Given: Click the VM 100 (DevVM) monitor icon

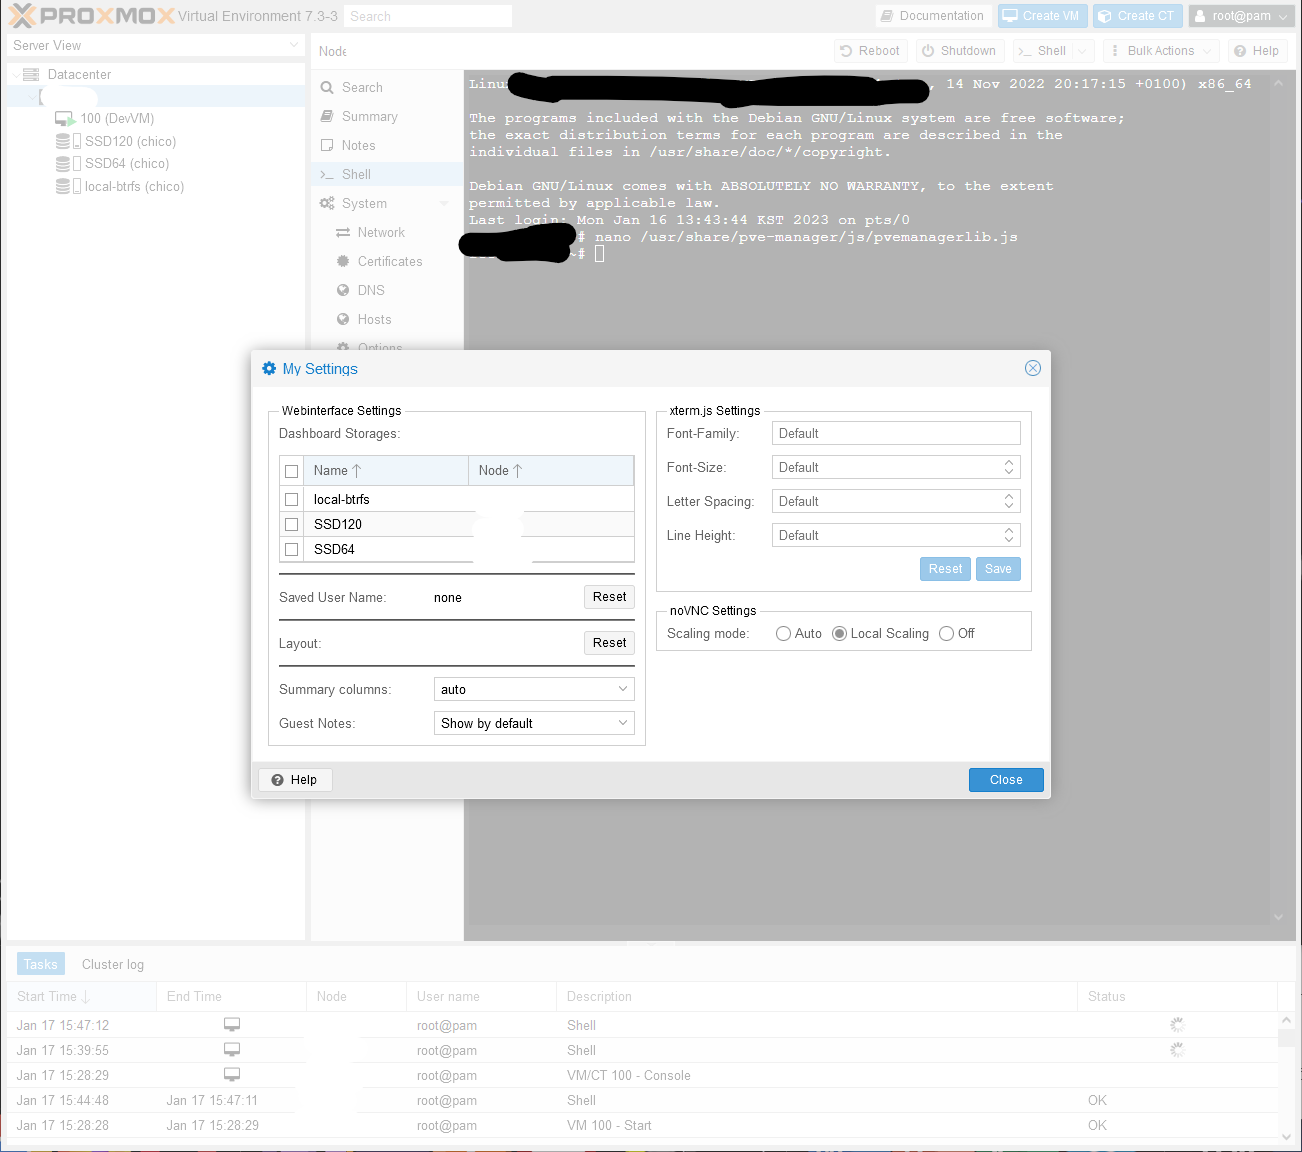Looking at the screenshot, I should pyautogui.click(x=65, y=119).
